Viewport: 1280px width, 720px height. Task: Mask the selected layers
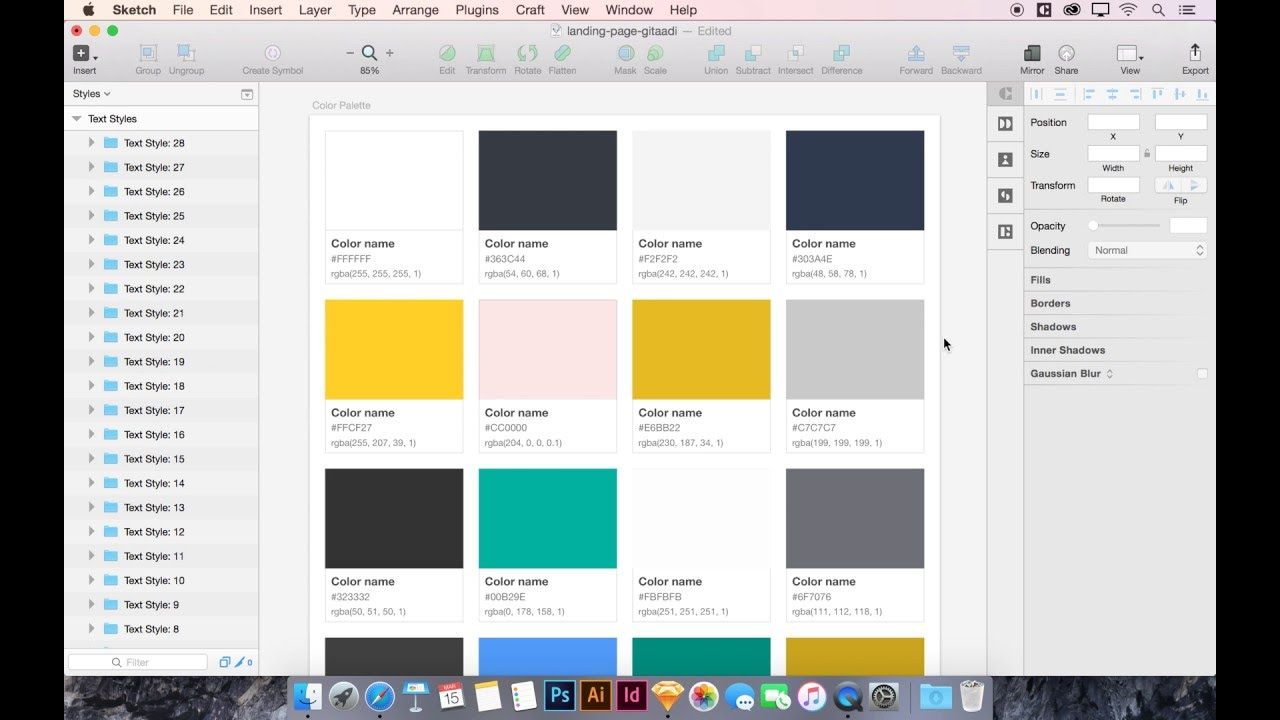625,55
